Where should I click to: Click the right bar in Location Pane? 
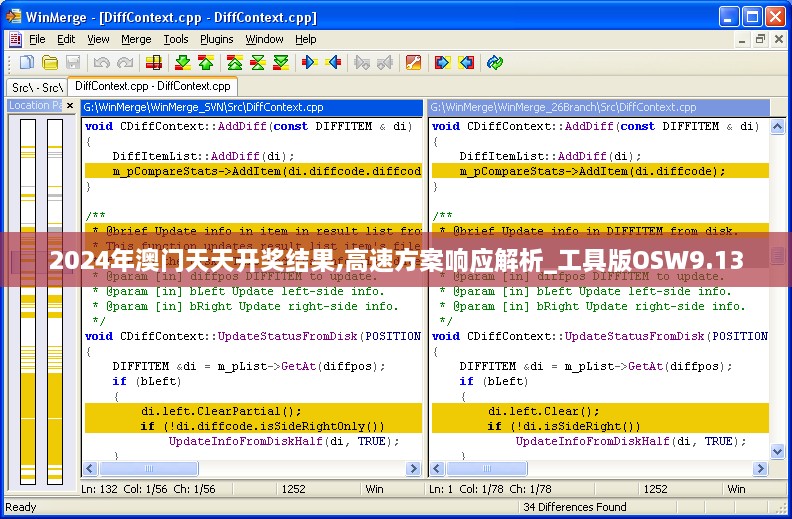(x=55, y=301)
